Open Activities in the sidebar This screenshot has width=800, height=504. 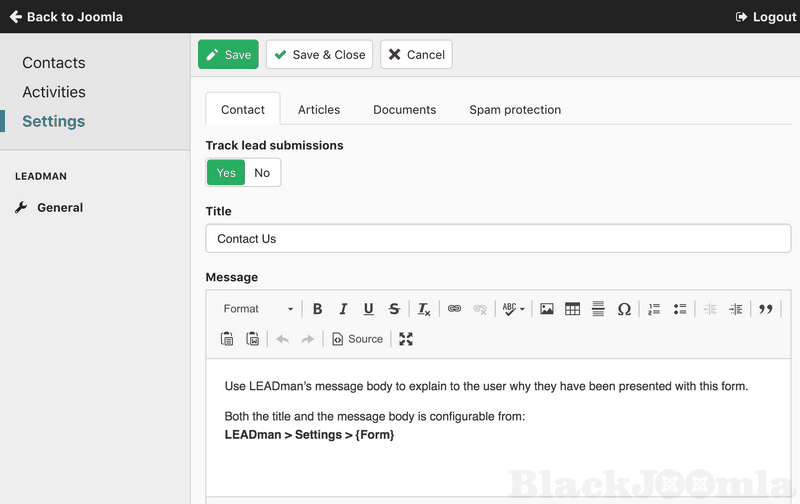coord(54,92)
